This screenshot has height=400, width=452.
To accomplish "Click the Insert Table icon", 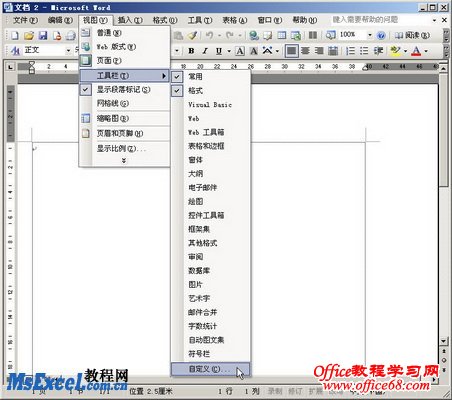I will click(282, 35).
